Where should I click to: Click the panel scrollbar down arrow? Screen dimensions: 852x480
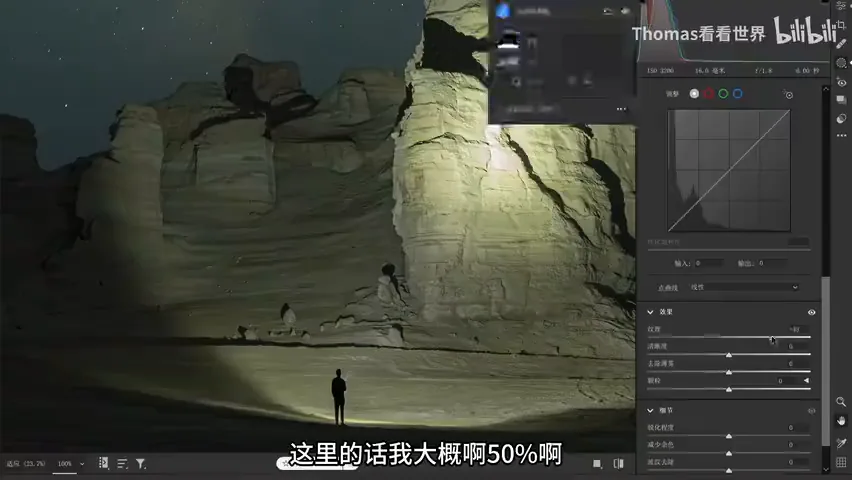pyautogui.click(x=826, y=470)
